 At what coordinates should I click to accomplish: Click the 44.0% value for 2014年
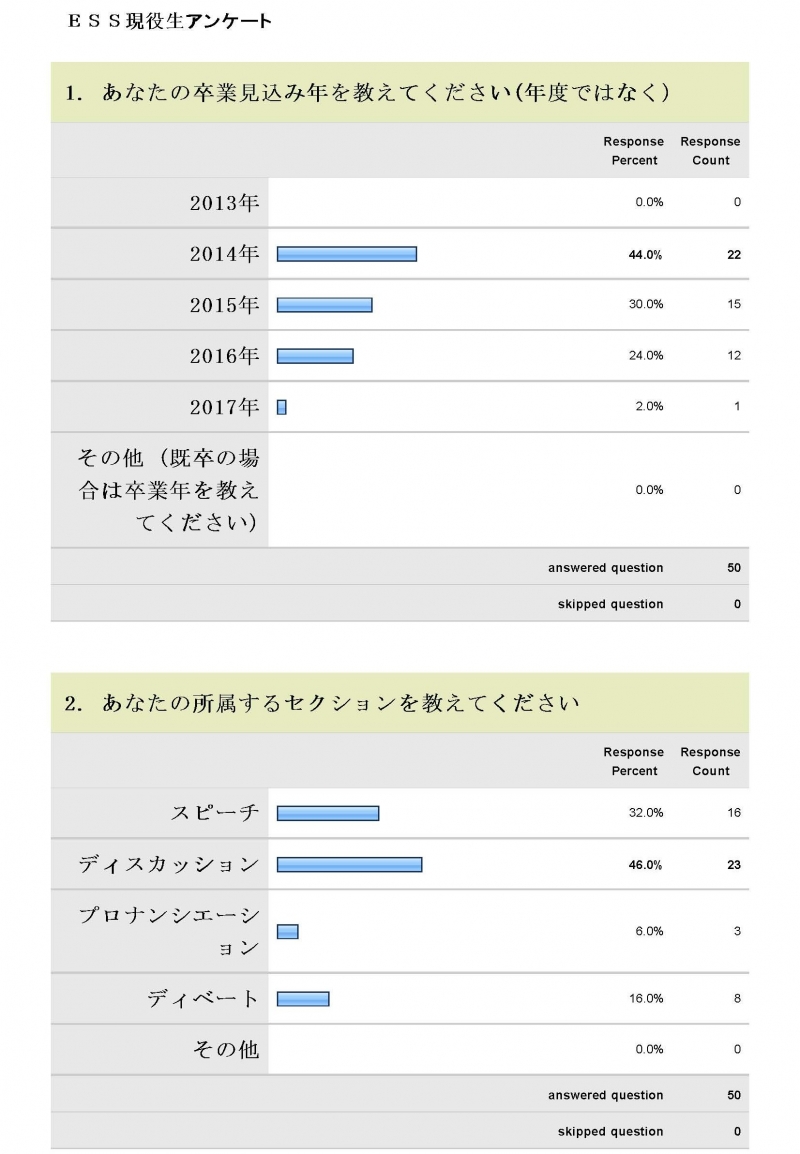click(645, 255)
